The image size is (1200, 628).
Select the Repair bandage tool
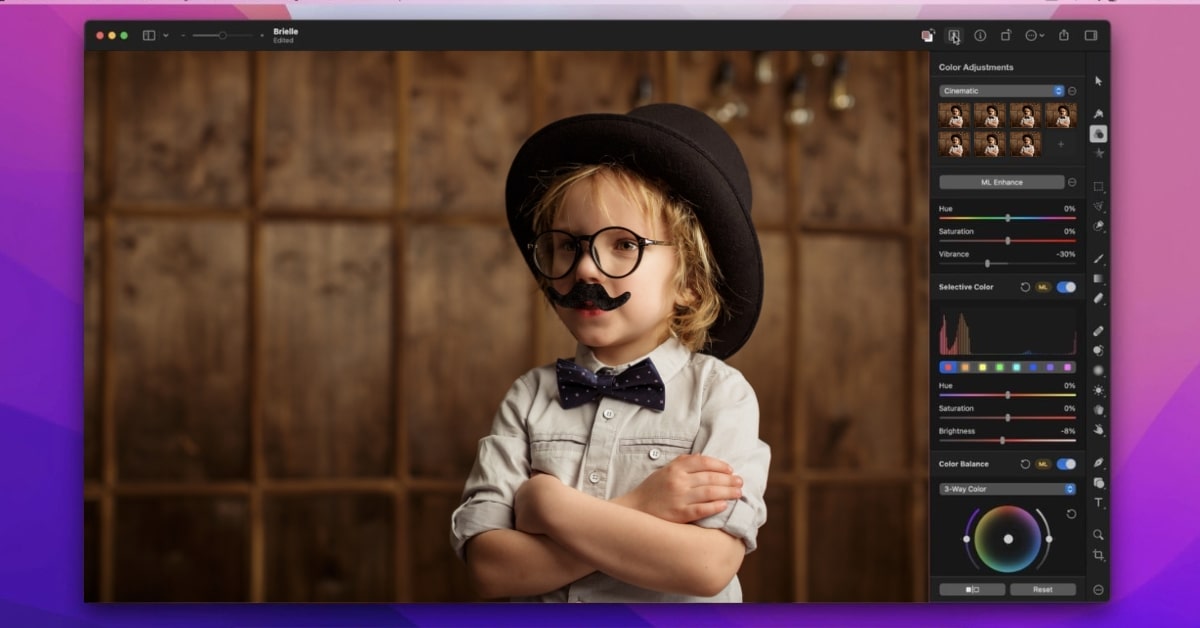click(x=1098, y=330)
